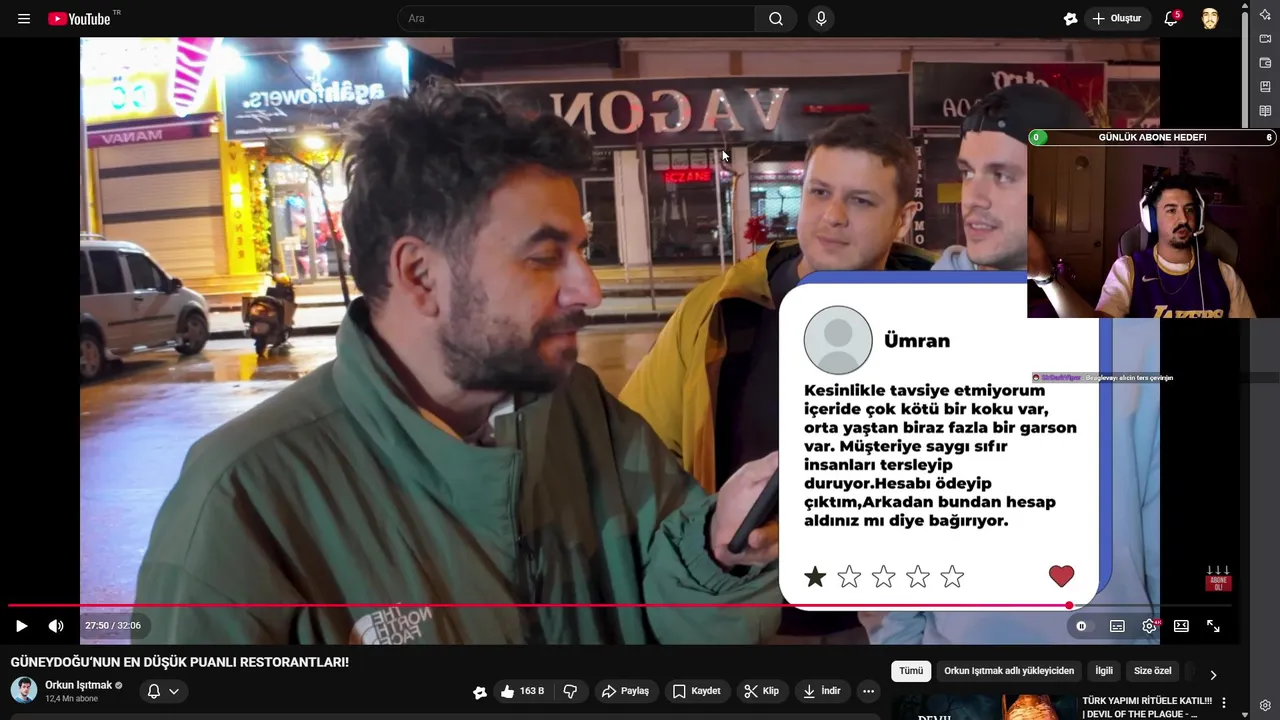Select the İlgili filter chip

[x=1103, y=671]
